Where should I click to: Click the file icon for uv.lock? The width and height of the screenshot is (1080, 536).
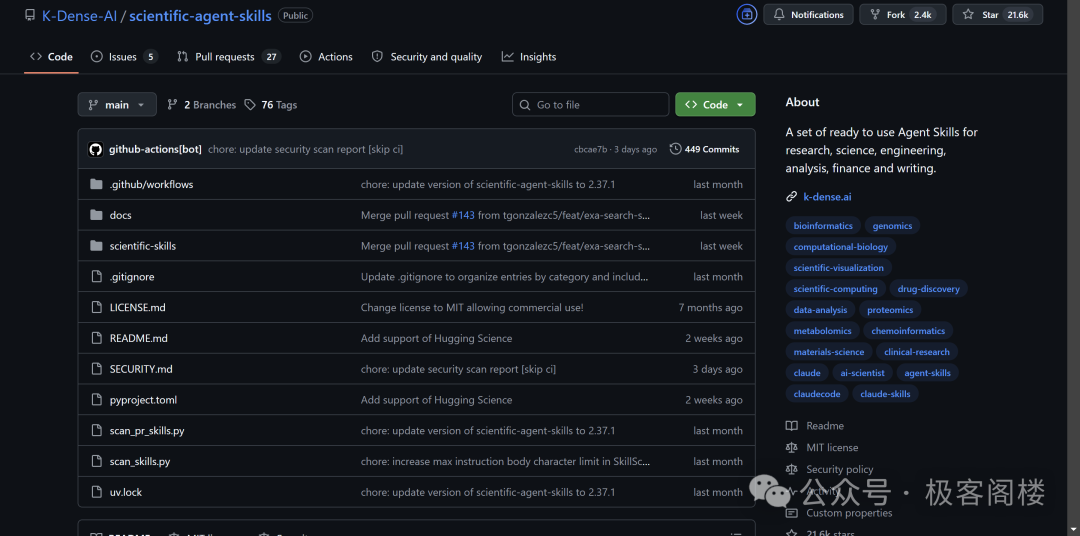tap(96, 492)
